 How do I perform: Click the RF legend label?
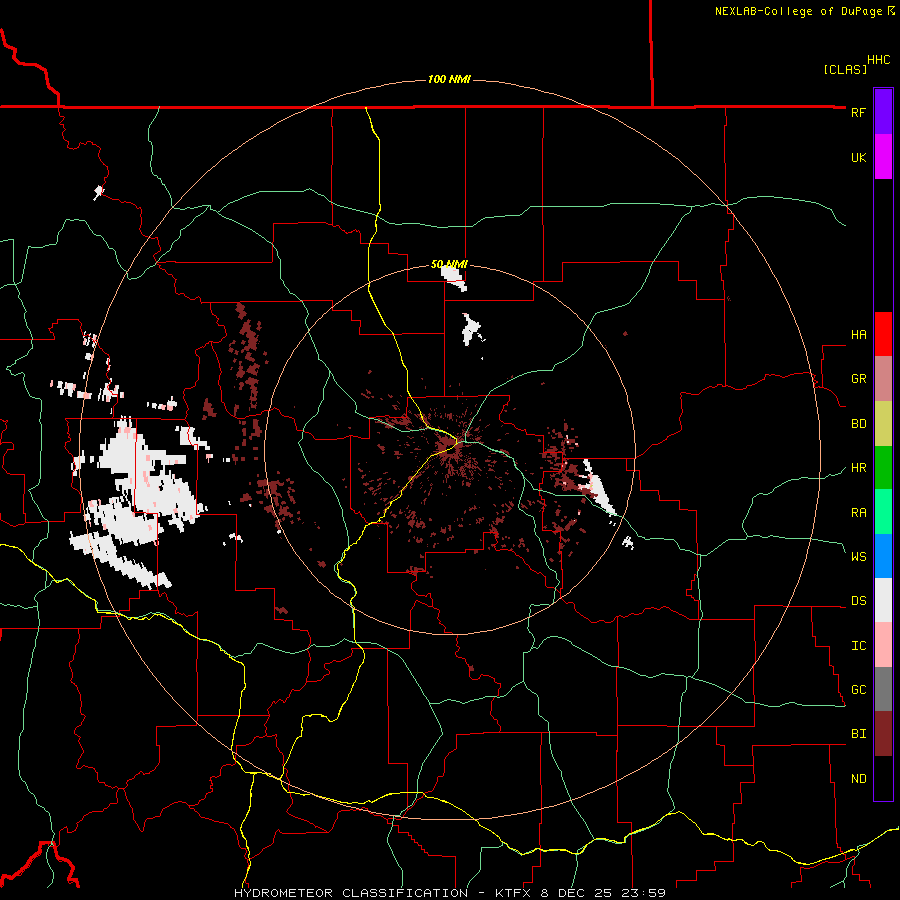(858, 112)
